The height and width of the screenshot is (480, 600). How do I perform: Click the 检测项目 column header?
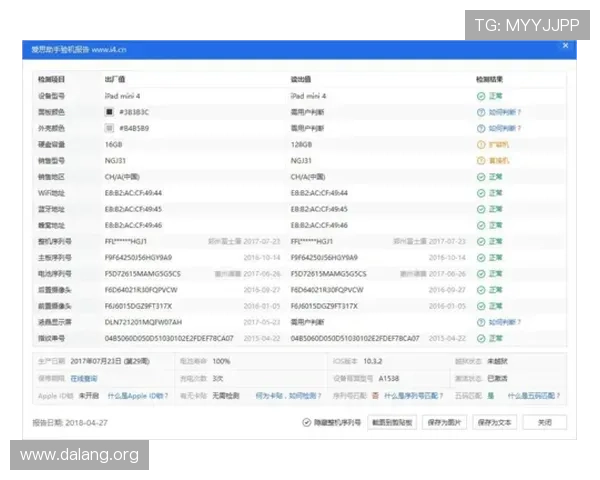click(51, 79)
